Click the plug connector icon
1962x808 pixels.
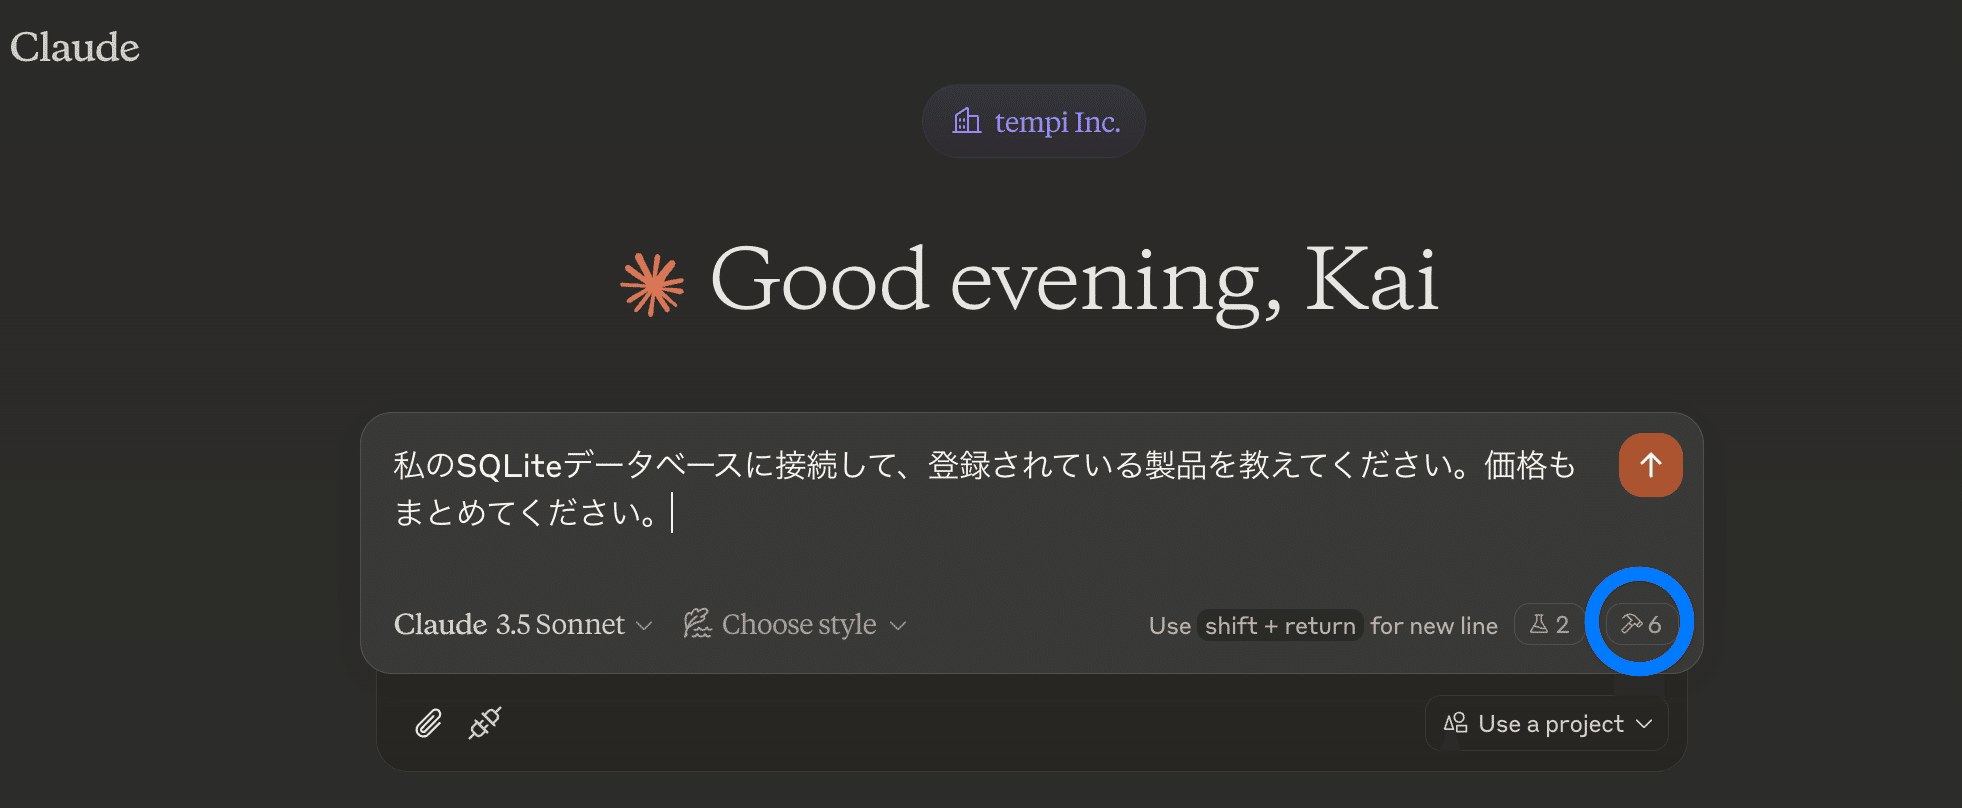(x=485, y=722)
